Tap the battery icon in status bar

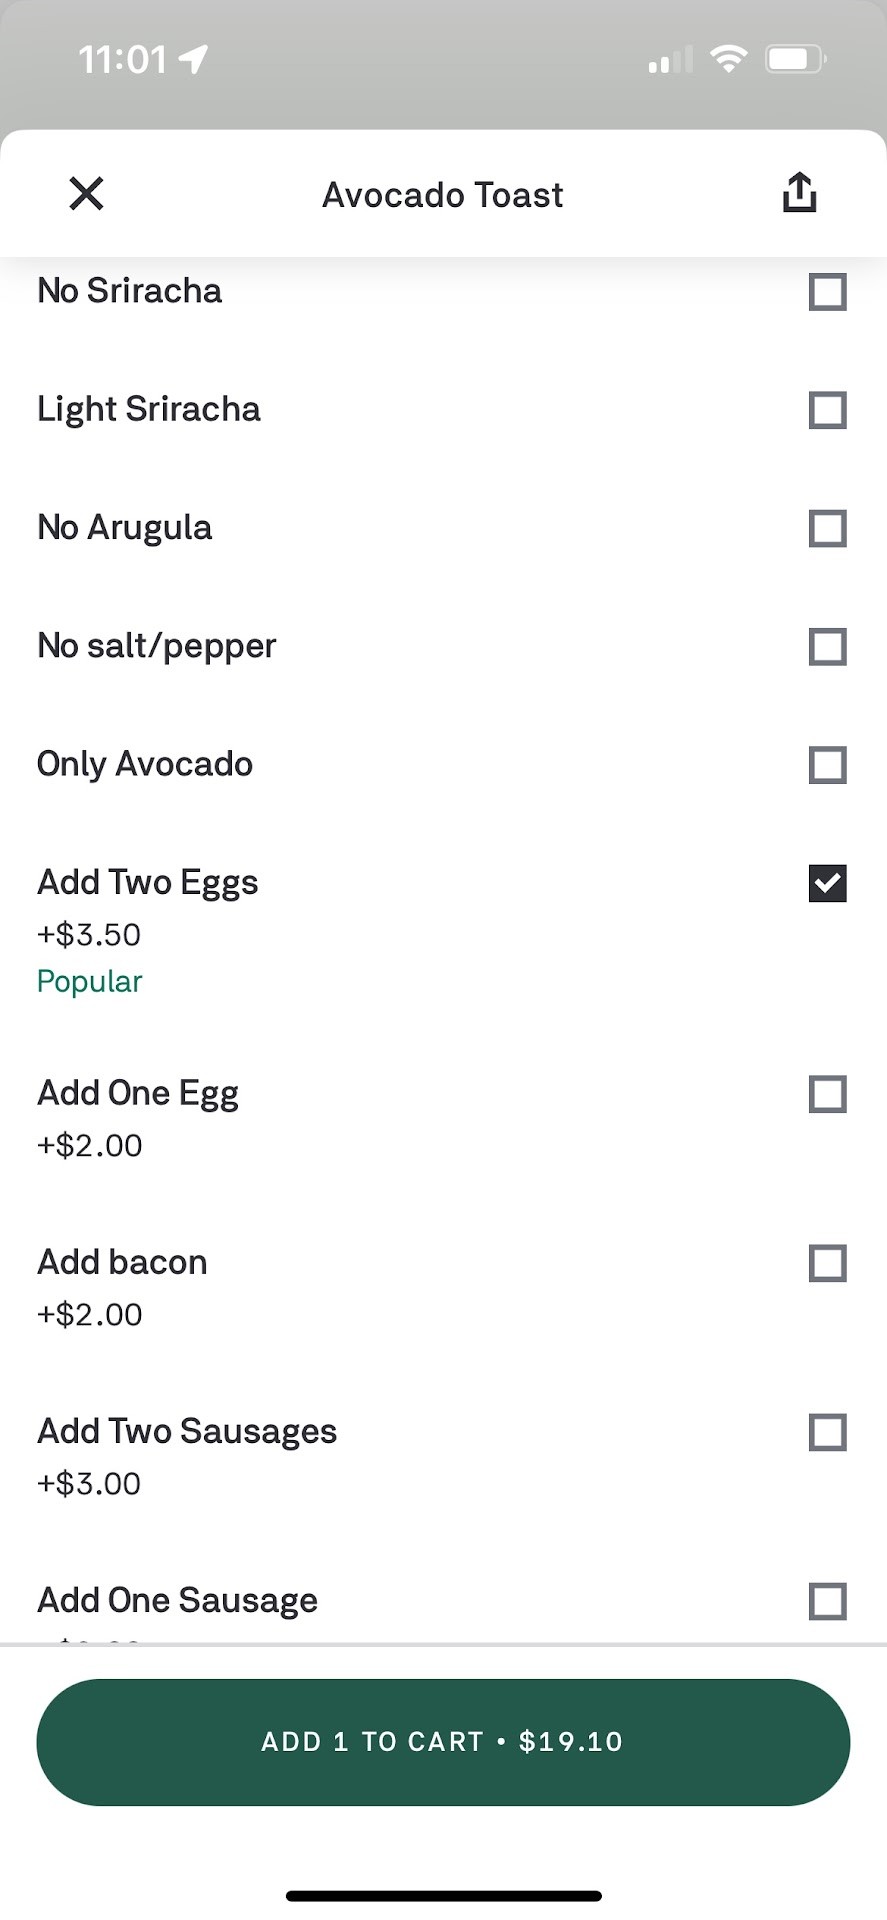pos(795,59)
